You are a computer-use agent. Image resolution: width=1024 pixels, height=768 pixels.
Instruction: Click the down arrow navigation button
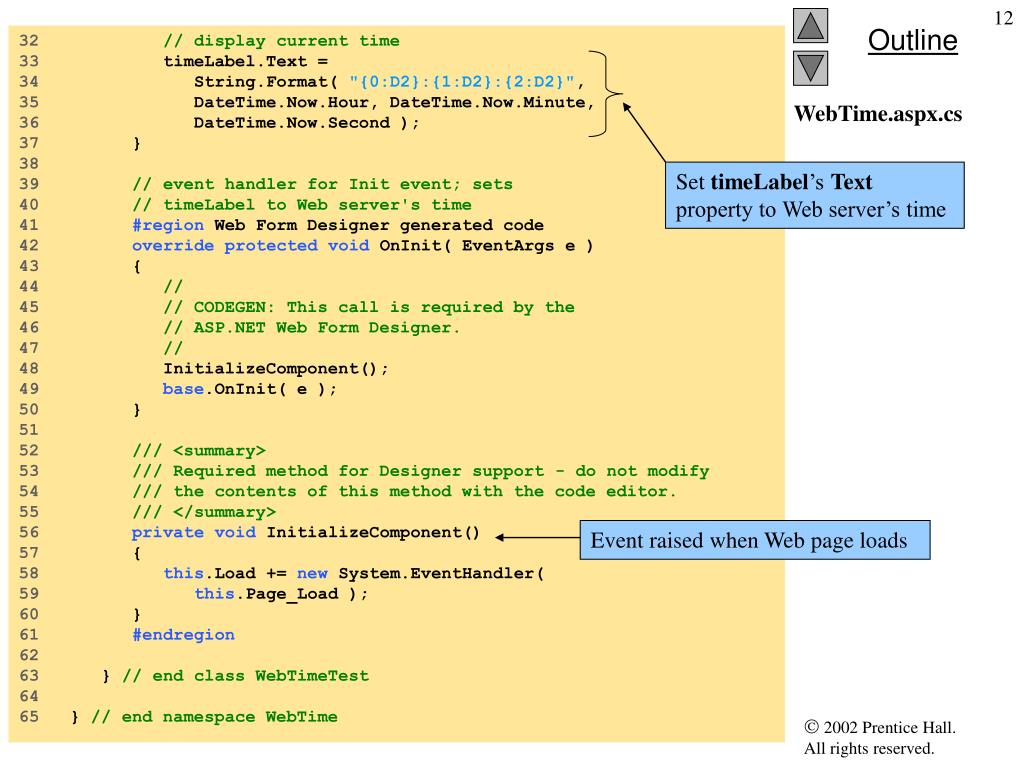coord(810,69)
